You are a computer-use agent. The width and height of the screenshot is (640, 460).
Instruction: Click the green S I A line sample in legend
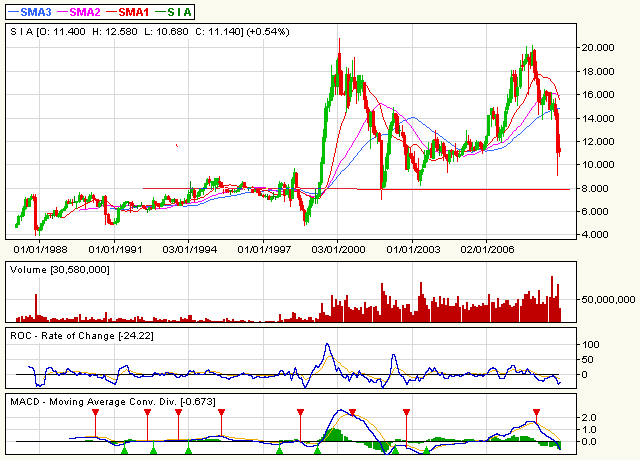pos(160,11)
